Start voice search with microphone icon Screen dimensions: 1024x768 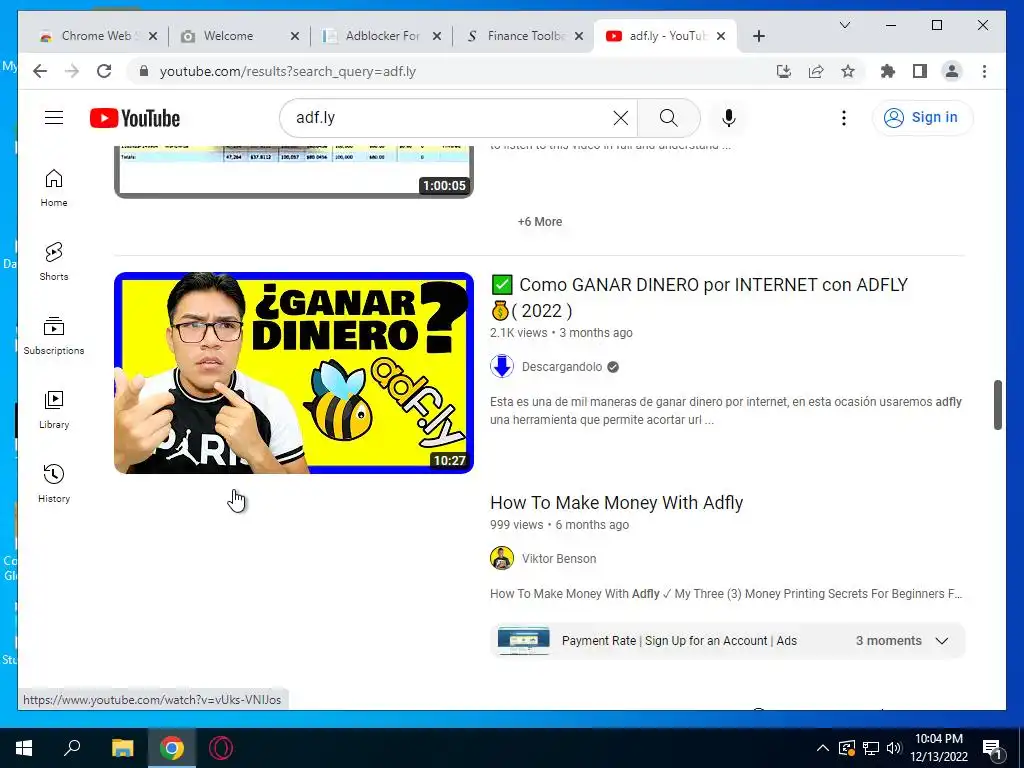tap(729, 118)
